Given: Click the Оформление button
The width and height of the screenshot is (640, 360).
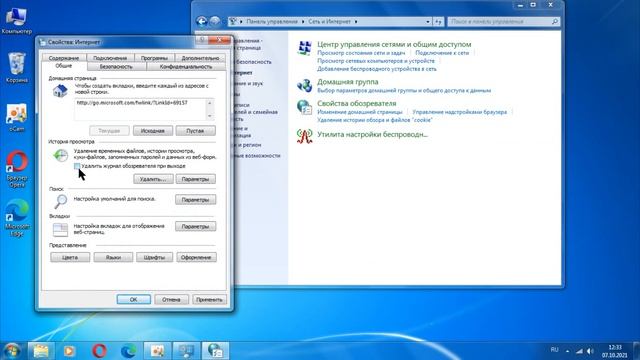Looking at the screenshot, I should (196, 258).
